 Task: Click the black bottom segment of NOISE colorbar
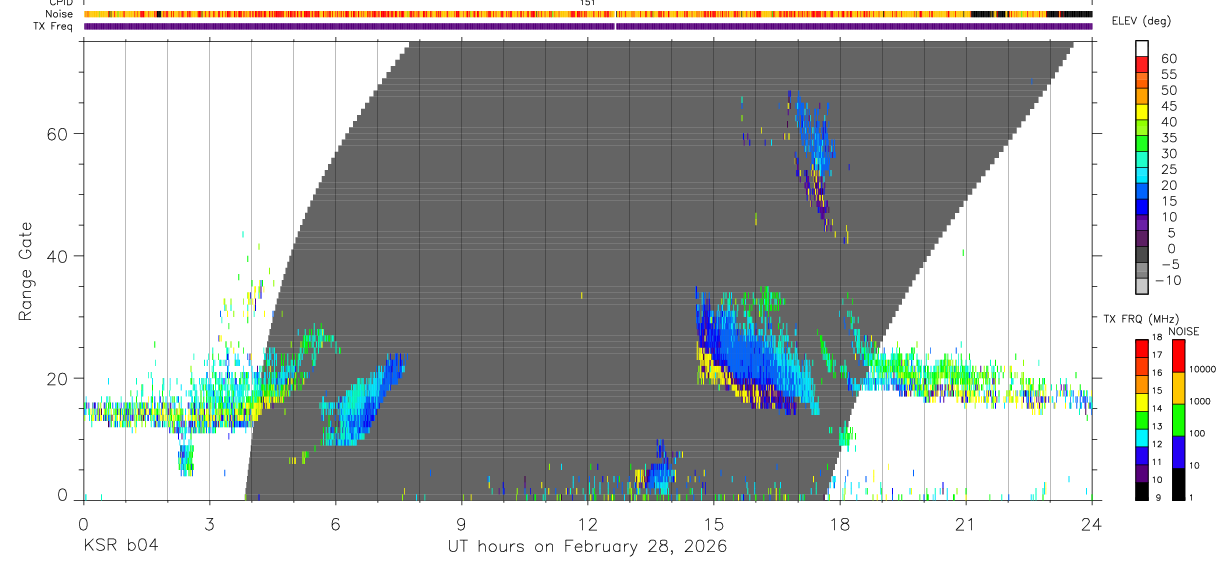1178,483
